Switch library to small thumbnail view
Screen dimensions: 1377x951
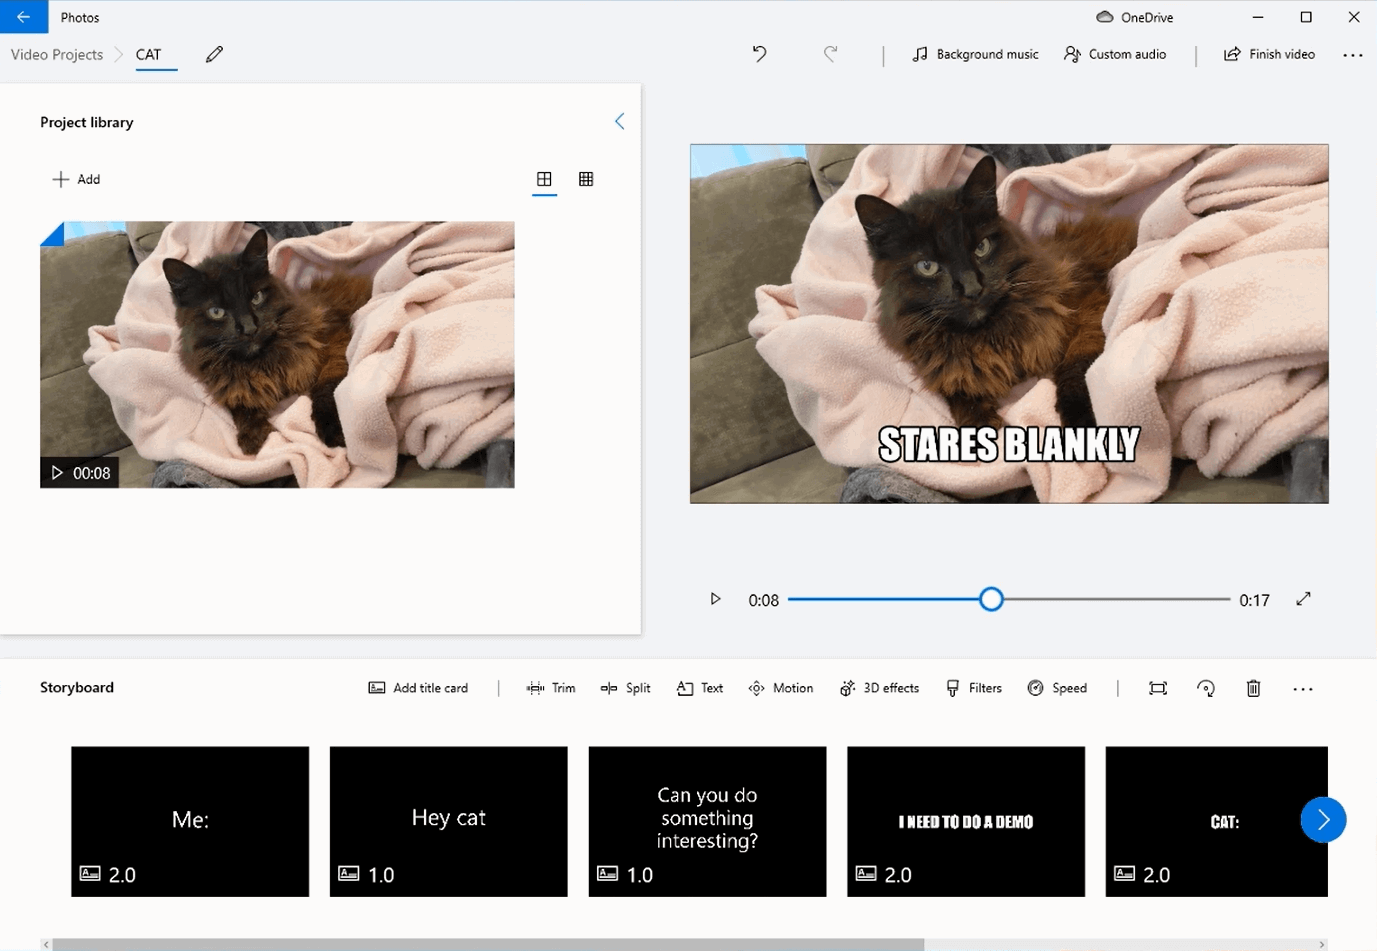tap(586, 179)
